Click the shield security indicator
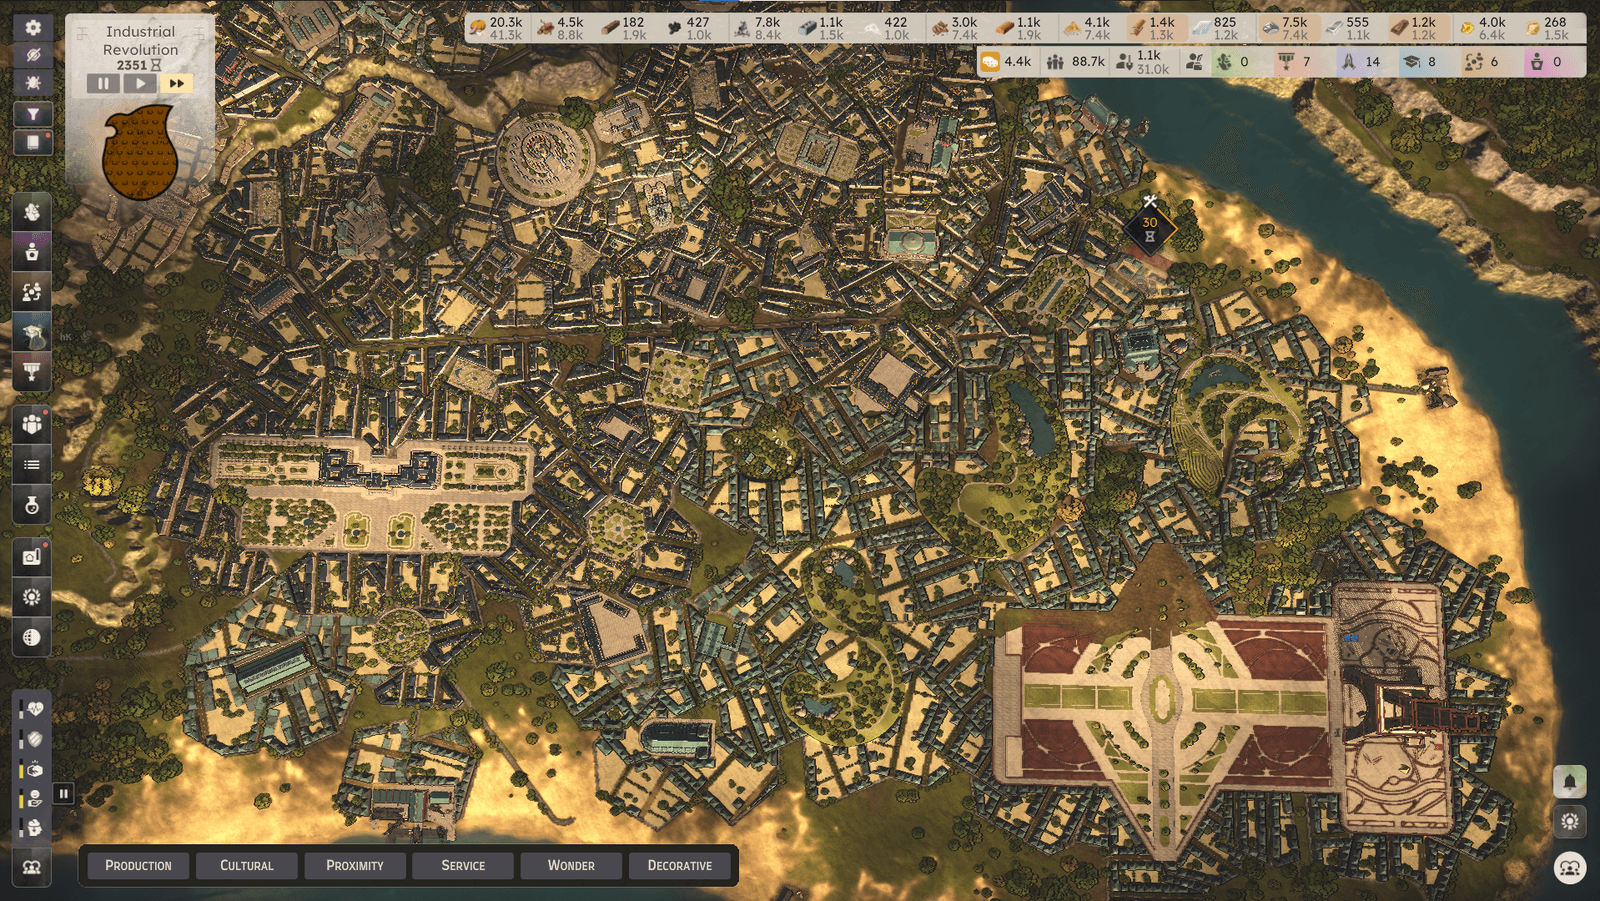Screen dimensions: 1600x901 tap(35, 739)
